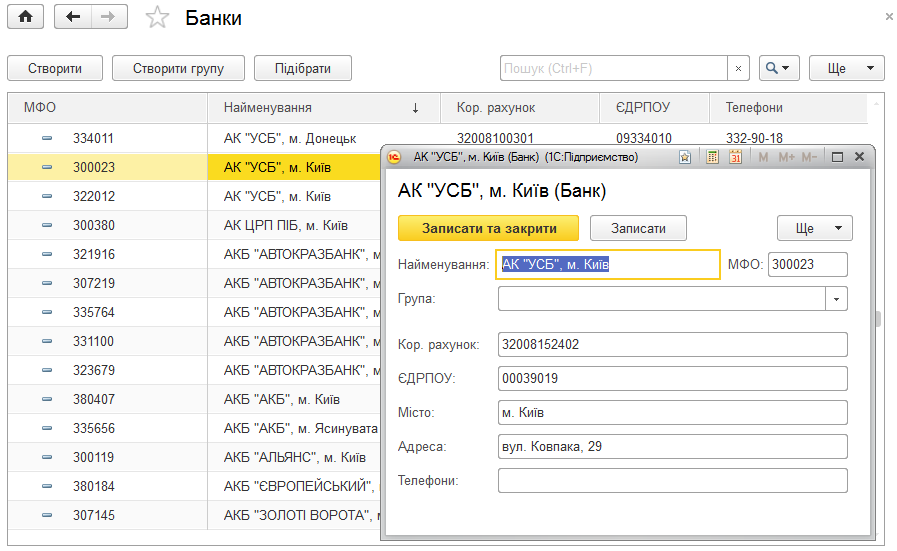The width and height of the screenshot is (897, 551).
Task: Click the item icon in row 300023
Action: [x=47, y=168]
